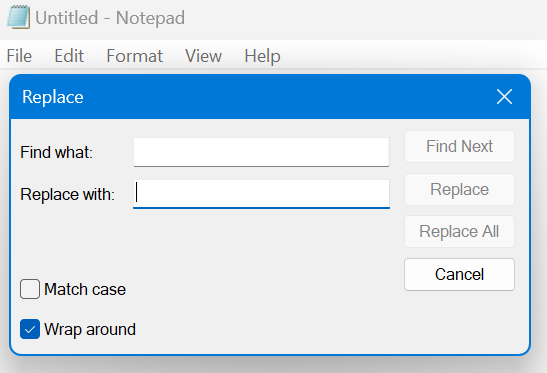Click the Replace All button
Screen dimensions: 547x373
tap(459, 232)
